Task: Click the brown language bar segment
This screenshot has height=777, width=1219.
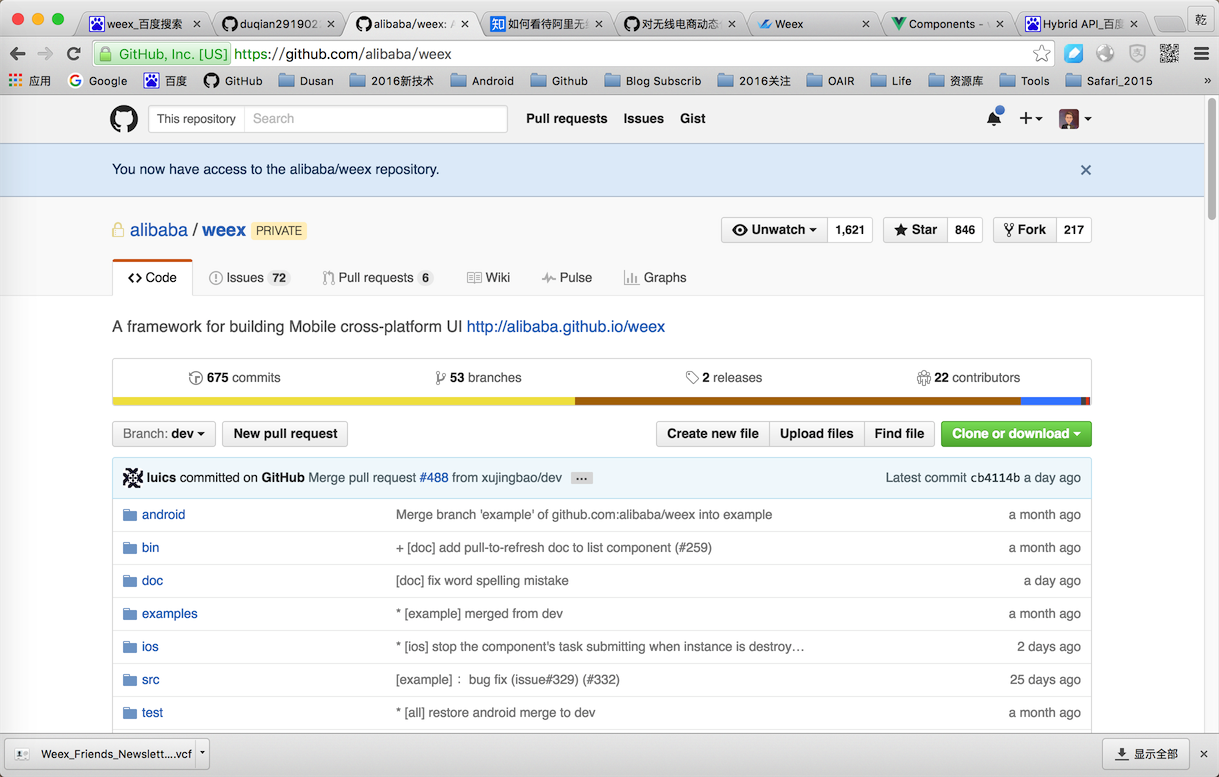Action: pyautogui.click(x=798, y=401)
